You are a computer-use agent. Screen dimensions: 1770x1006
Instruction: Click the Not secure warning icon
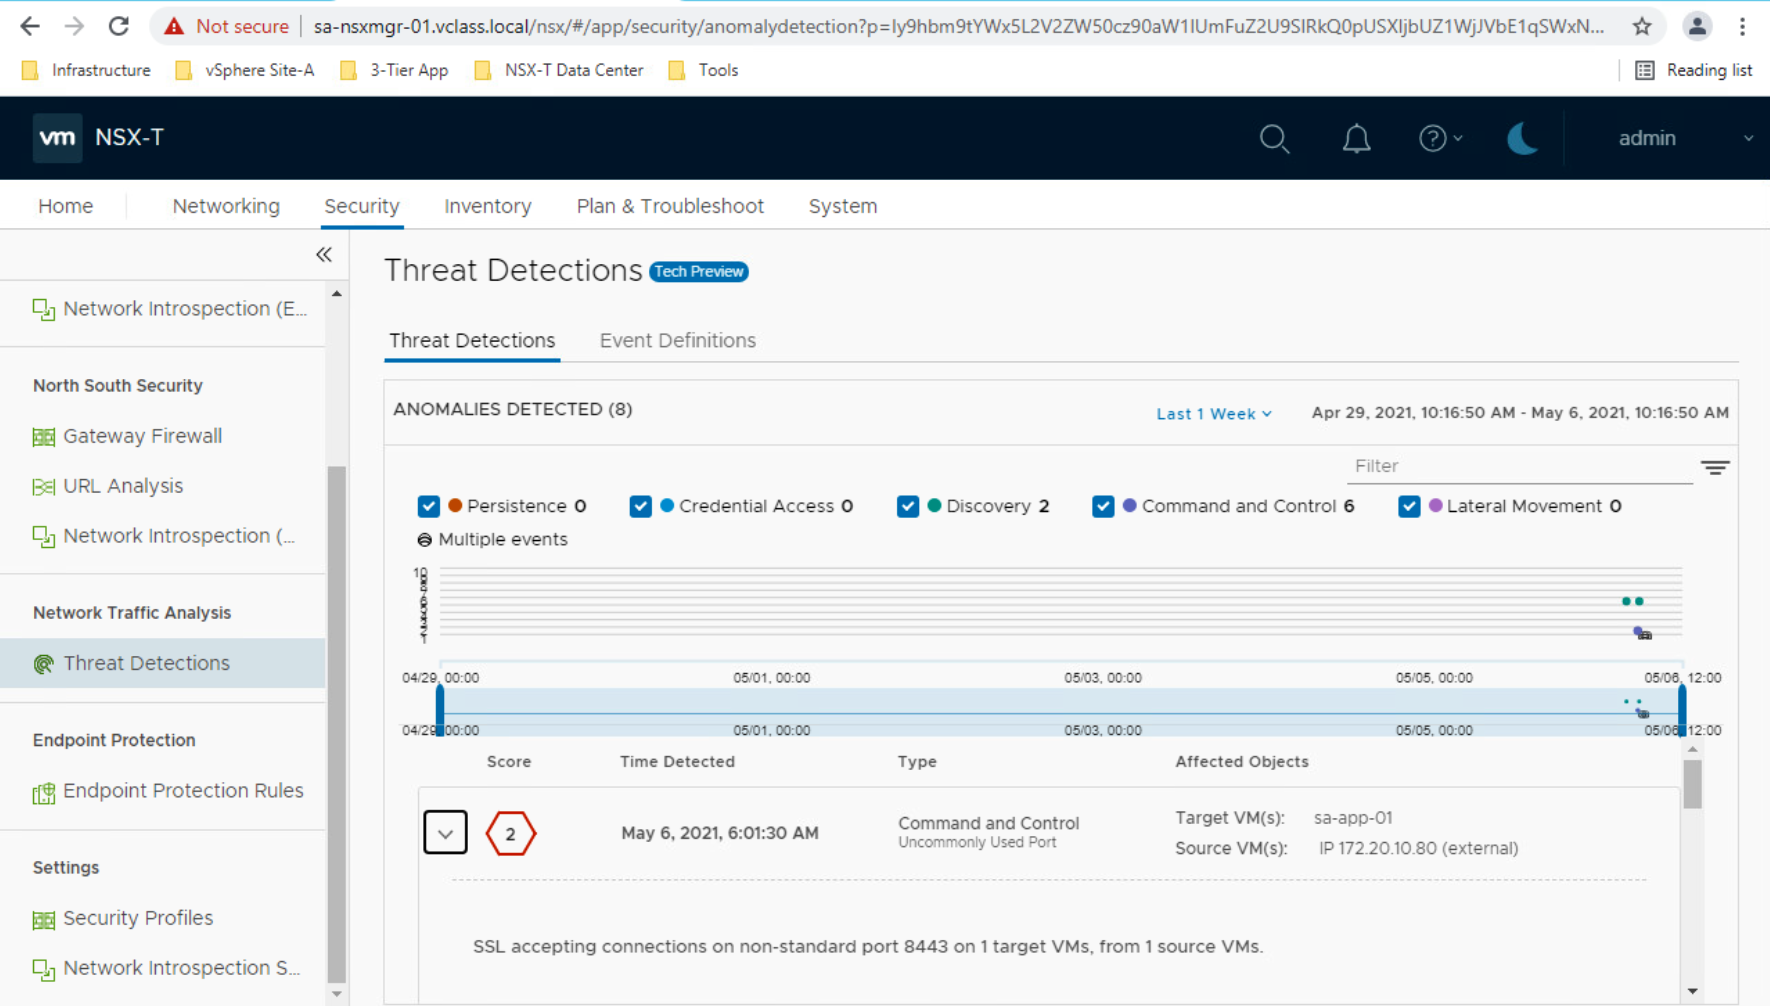[174, 26]
